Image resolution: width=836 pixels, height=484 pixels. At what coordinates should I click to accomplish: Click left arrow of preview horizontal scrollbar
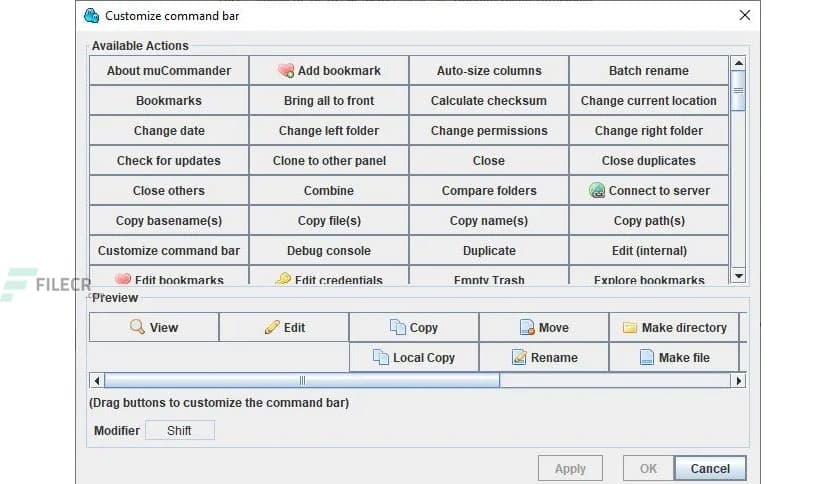pyautogui.click(x=97, y=380)
